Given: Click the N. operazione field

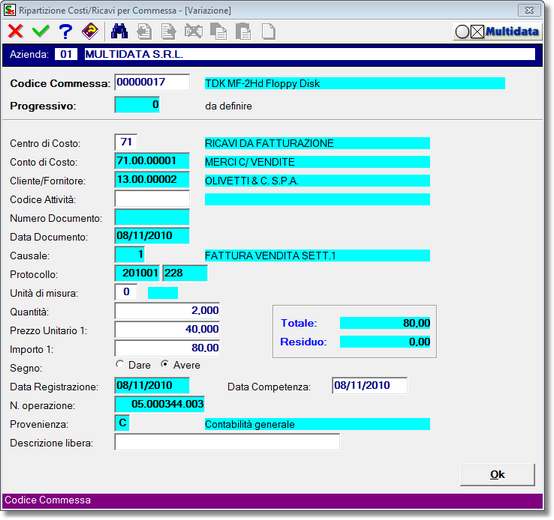Looking at the screenshot, I should pyautogui.click(x=160, y=404).
